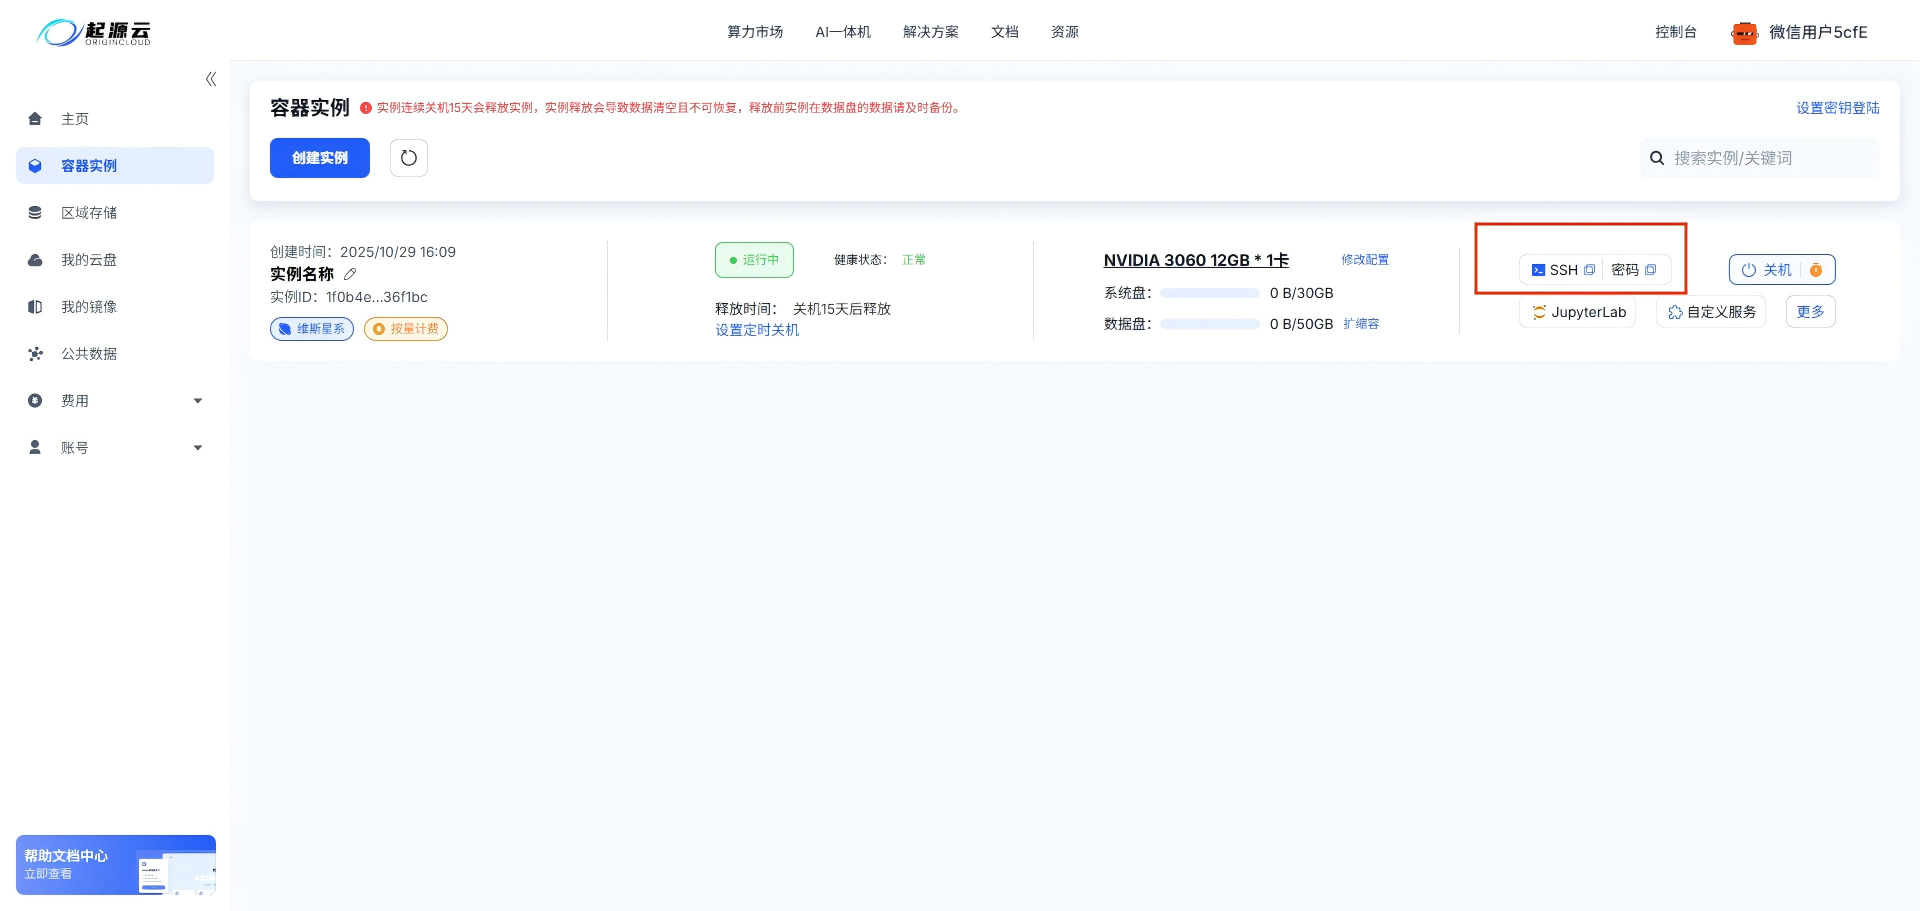Screen dimensions: 1920x911
Task: Copy the SSH command with the copy icon
Action: (1590, 269)
